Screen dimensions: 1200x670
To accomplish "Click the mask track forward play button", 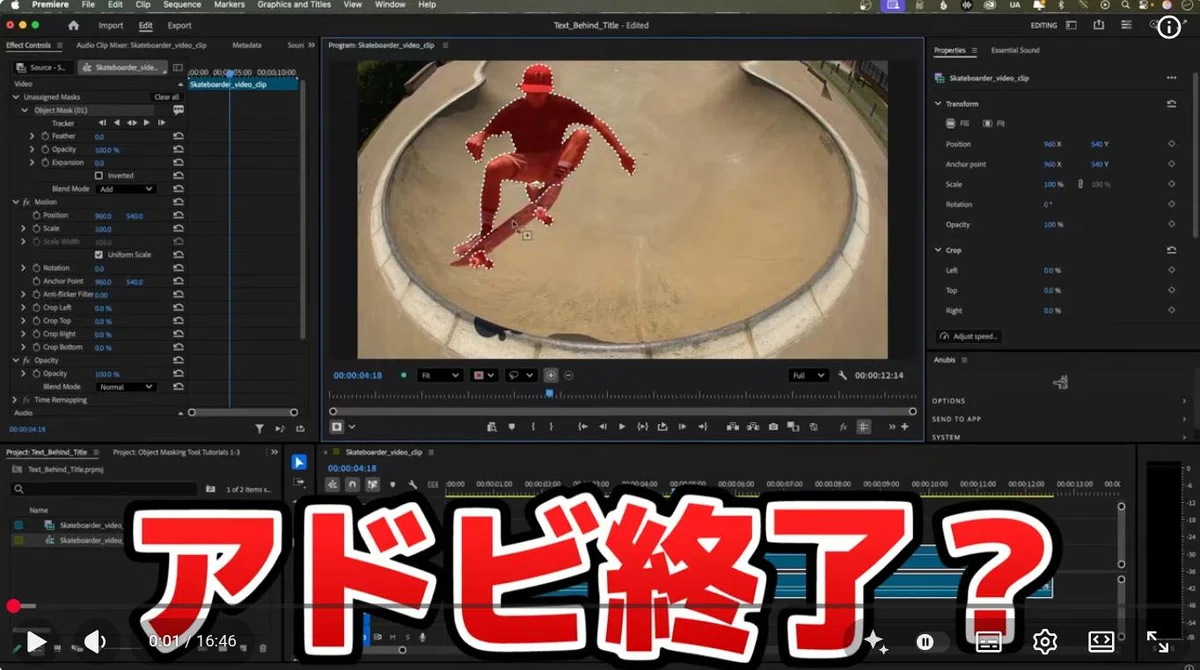I will (147, 123).
